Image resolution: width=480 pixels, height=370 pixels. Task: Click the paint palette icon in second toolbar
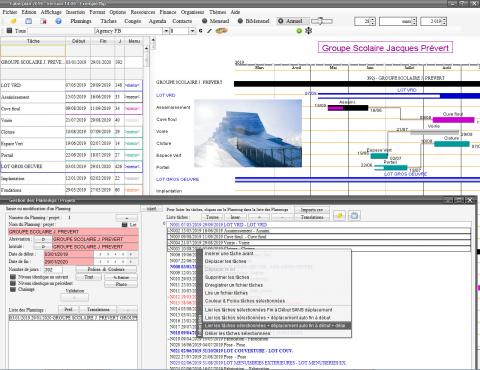[x=221, y=31]
